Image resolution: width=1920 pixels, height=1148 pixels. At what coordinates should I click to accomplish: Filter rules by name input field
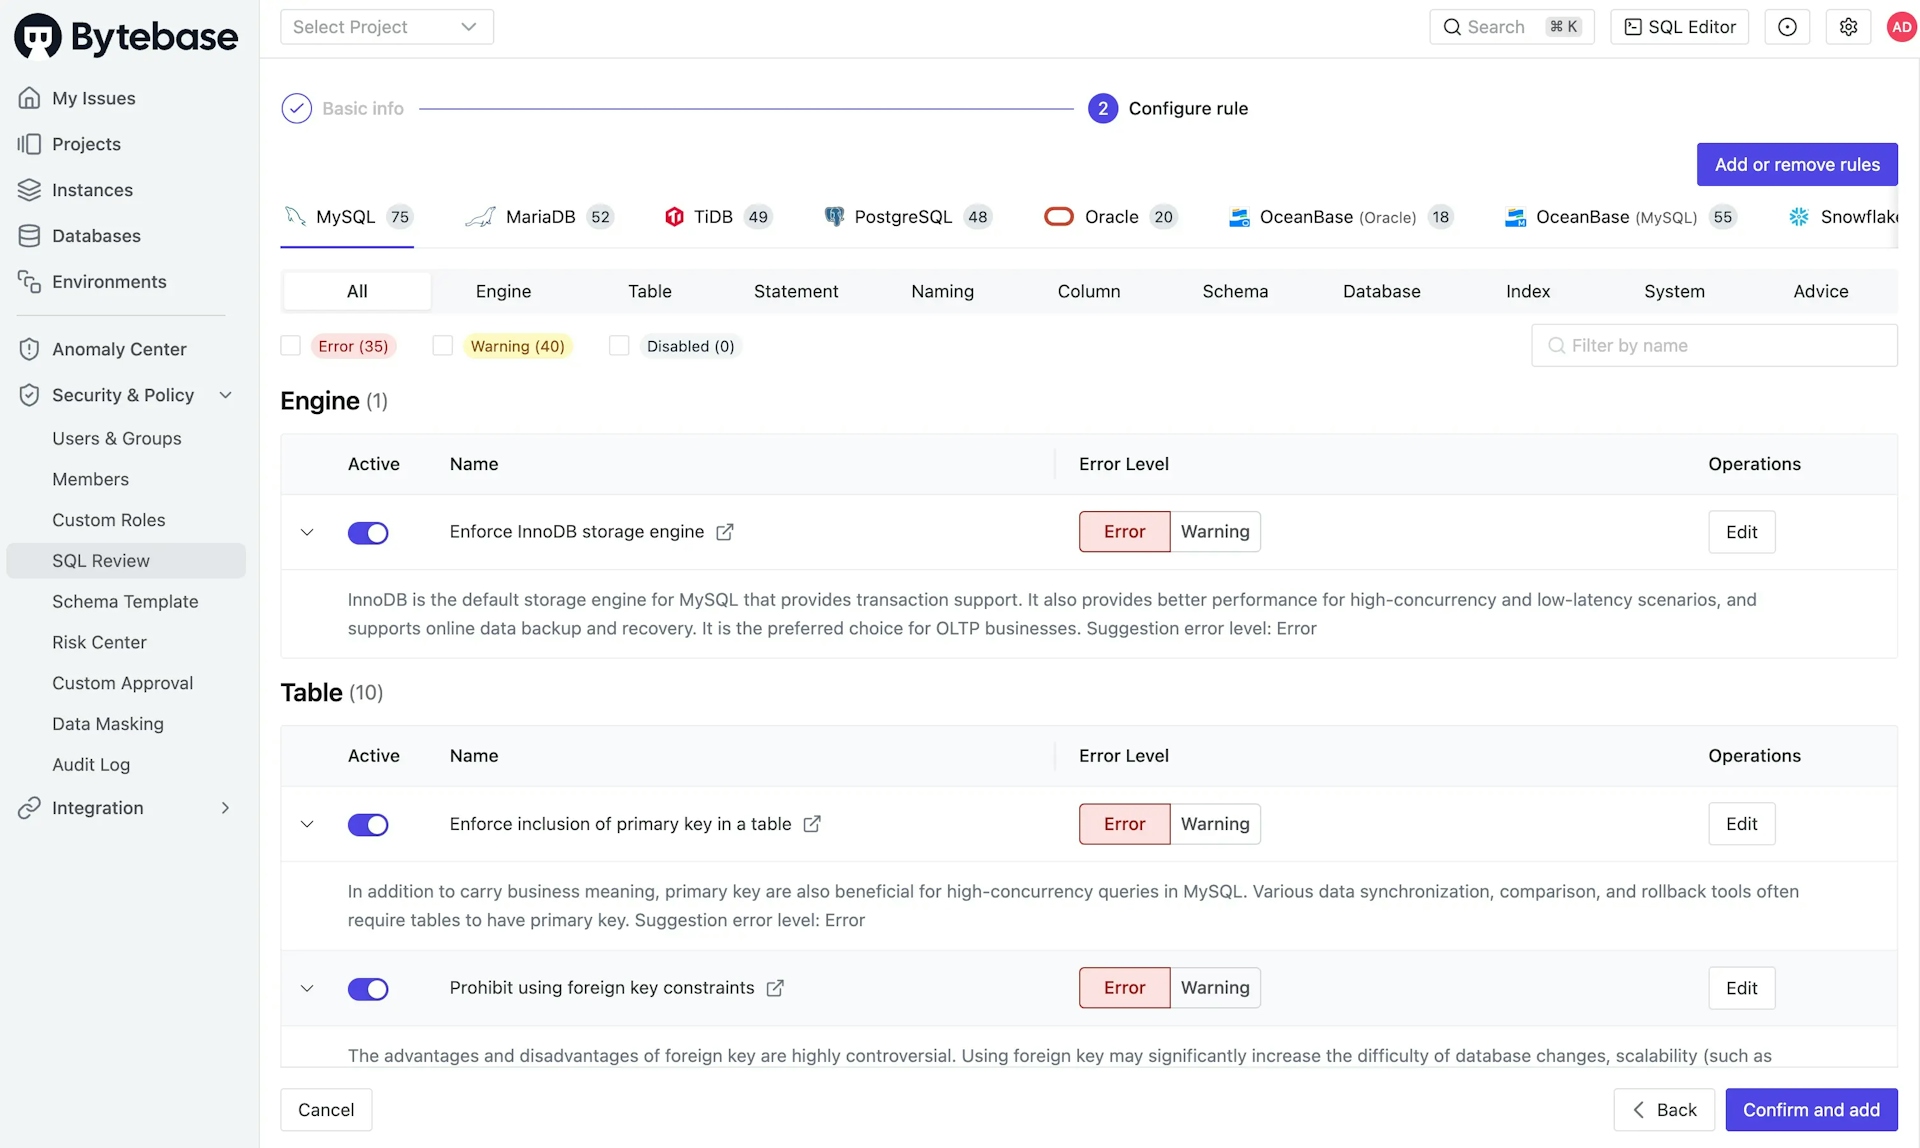click(x=1715, y=346)
